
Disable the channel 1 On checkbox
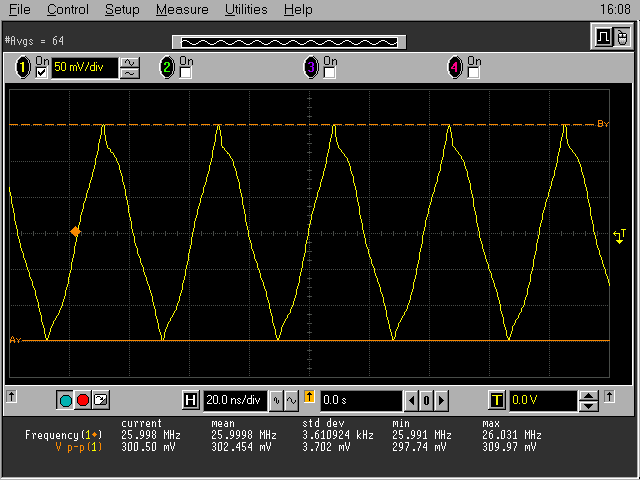(42, 73)
